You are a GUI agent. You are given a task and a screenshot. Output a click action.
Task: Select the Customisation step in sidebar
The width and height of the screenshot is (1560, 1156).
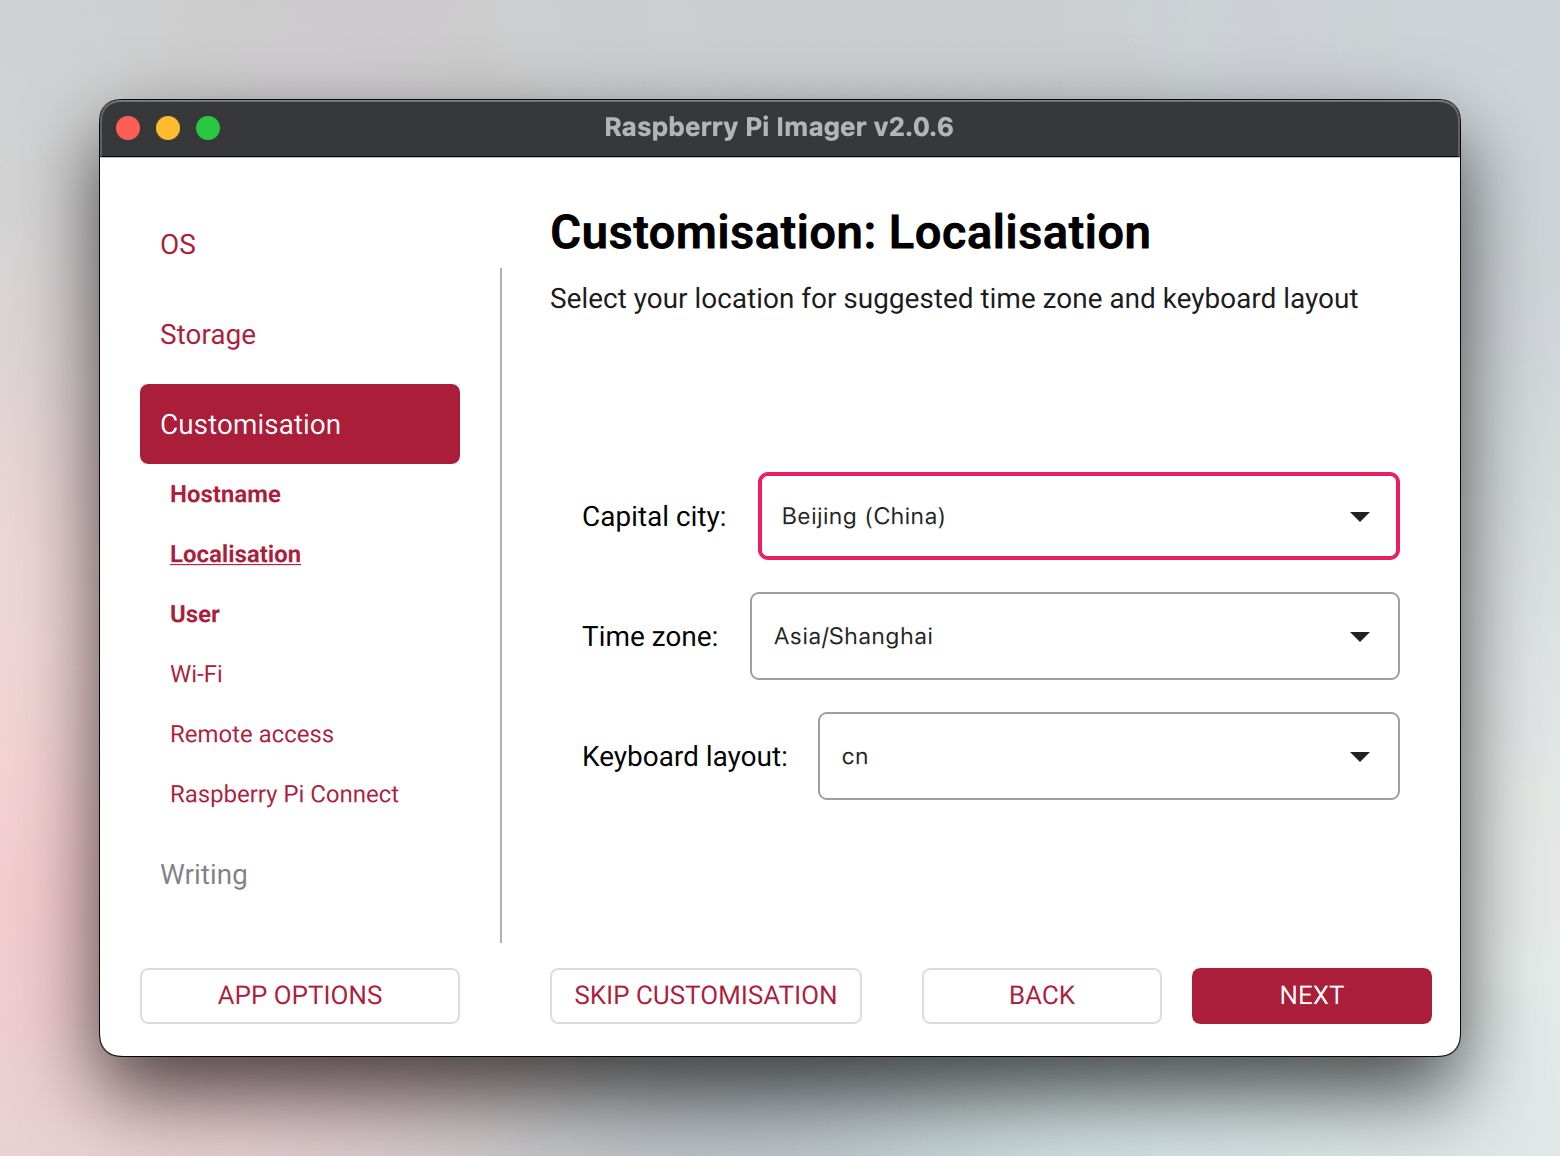tap(300, 424)
